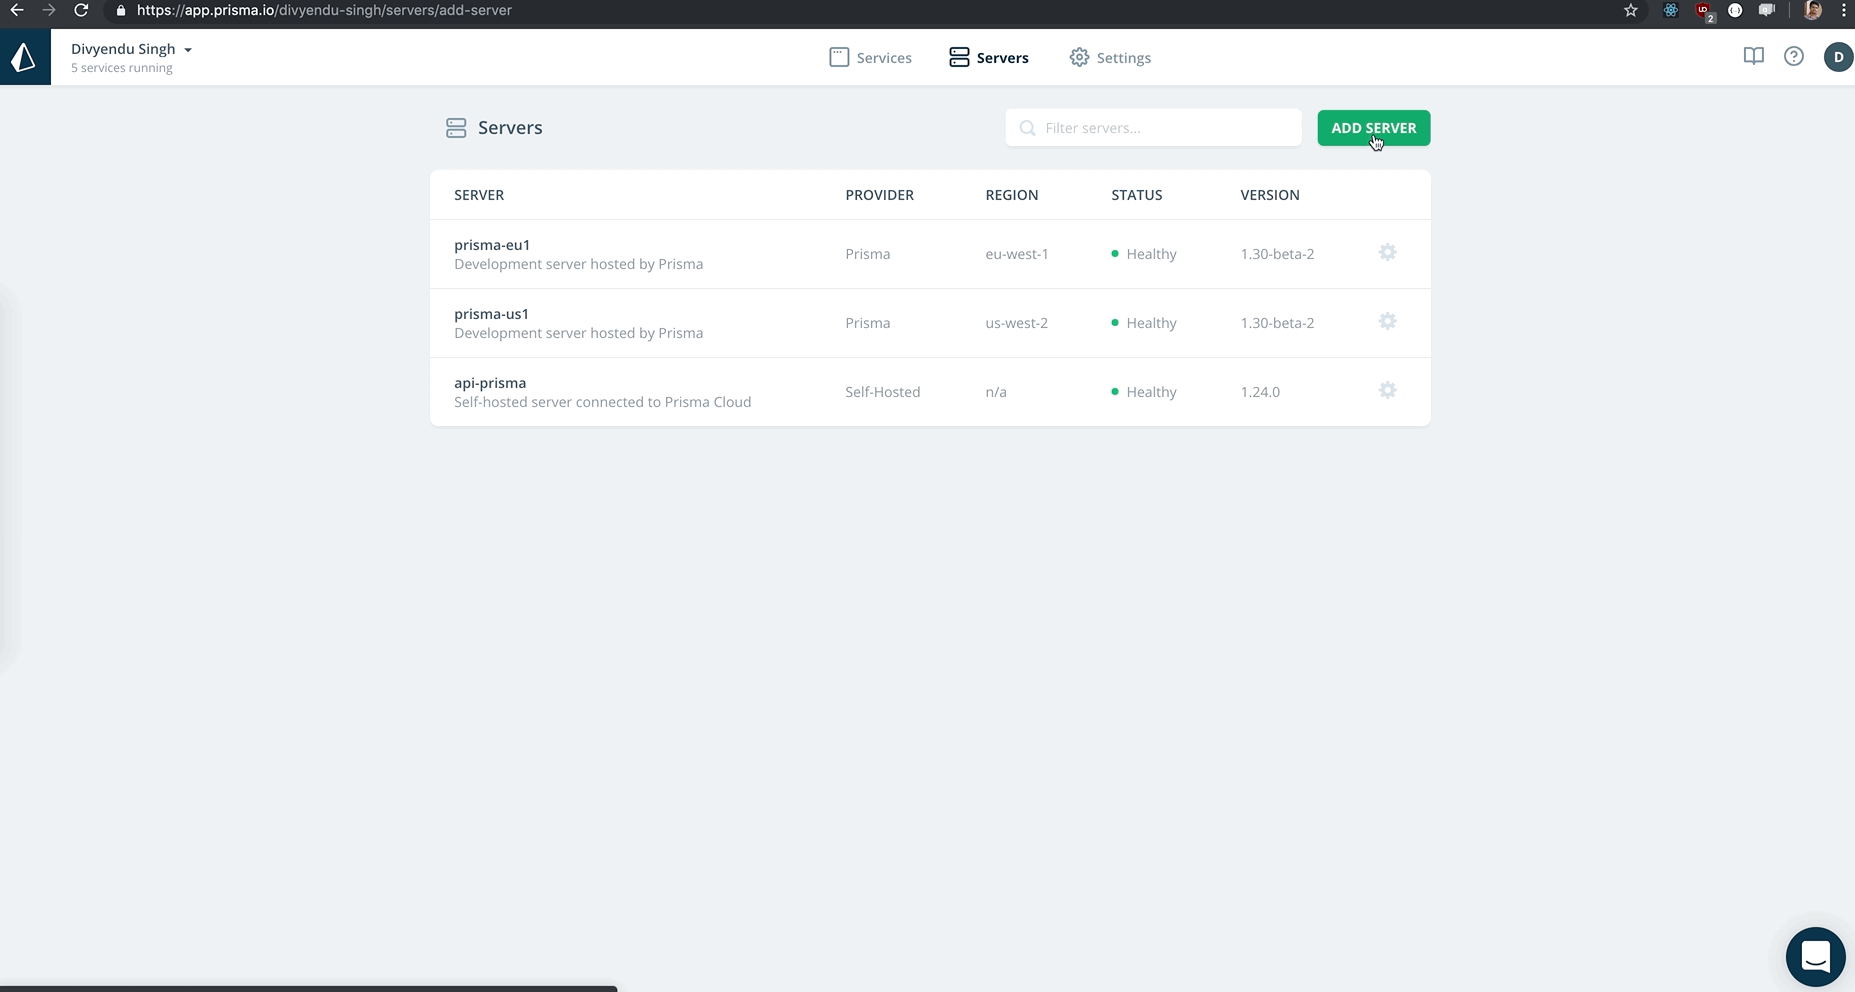Click the filter search magnifier icon
1855x992 pixels.
(x=1027, y=128)
